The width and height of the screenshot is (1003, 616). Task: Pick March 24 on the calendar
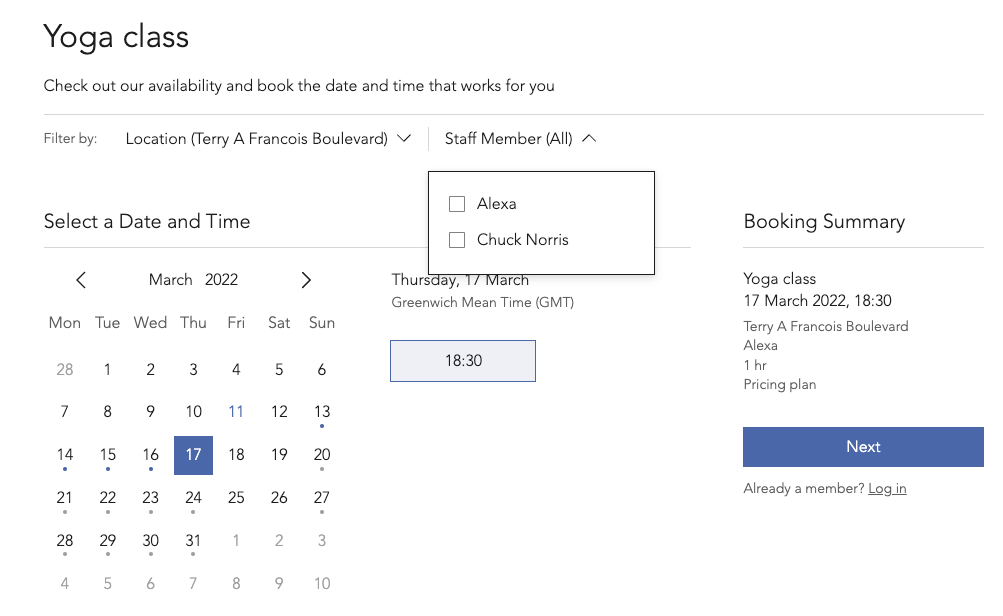[193, 498]
